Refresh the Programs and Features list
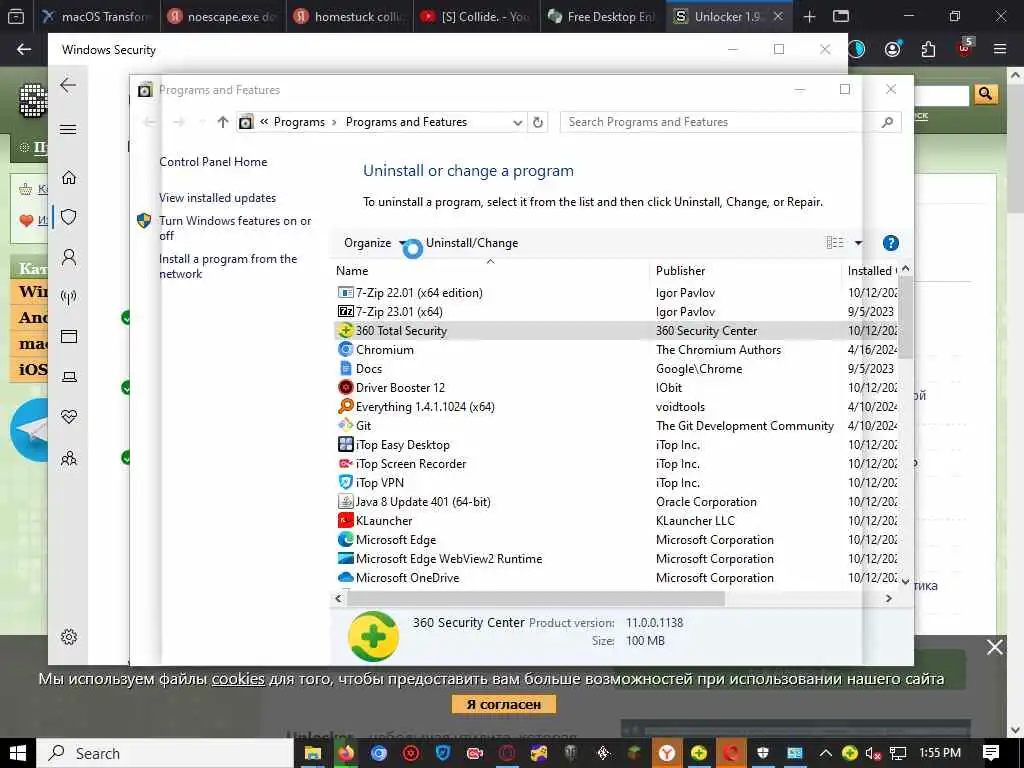Viewport: 1024px width, 768px height. point(537,122)
